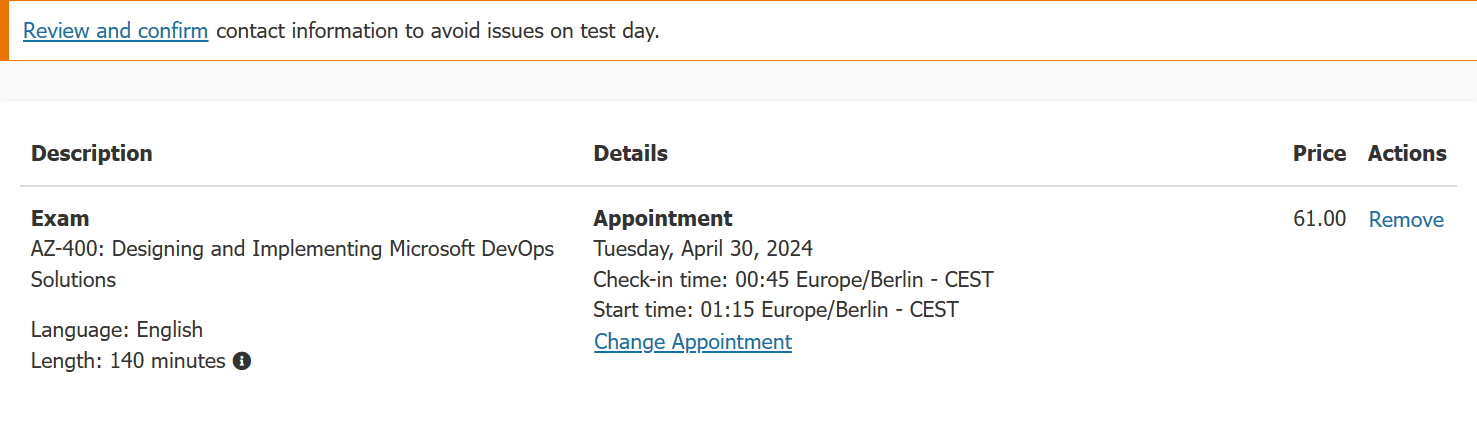Click the Description column header
The image size is (1477, 424).
click(91, 153)
